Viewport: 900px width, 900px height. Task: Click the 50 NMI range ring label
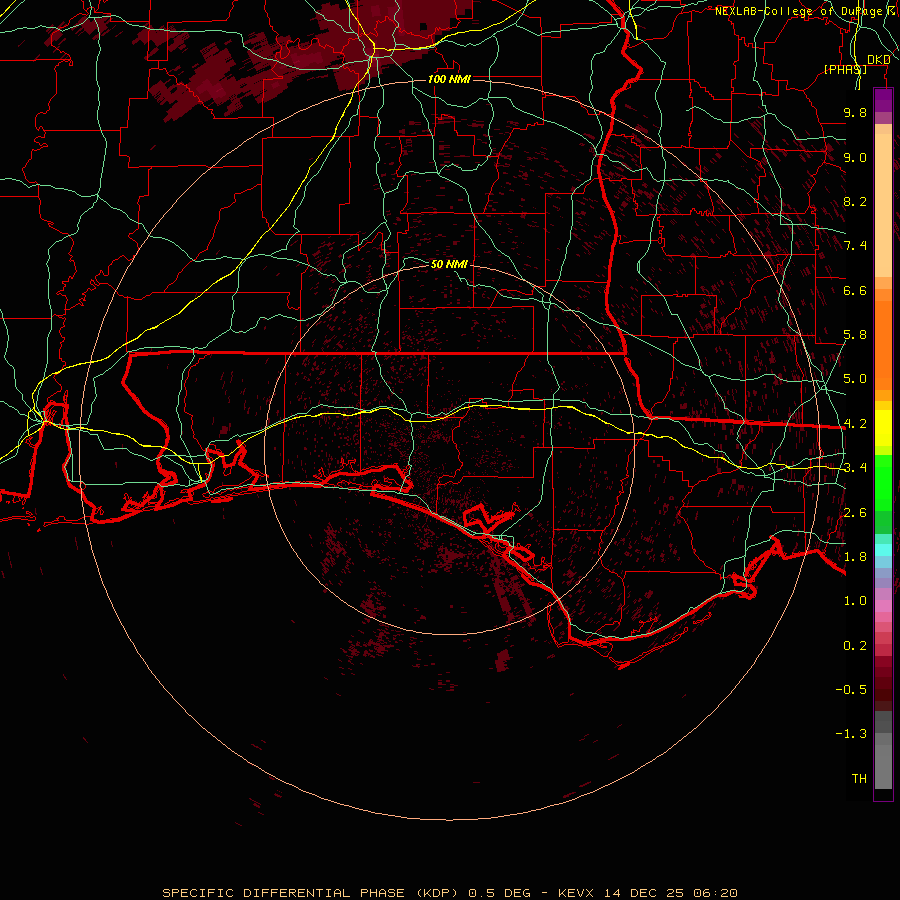[449, 264]
